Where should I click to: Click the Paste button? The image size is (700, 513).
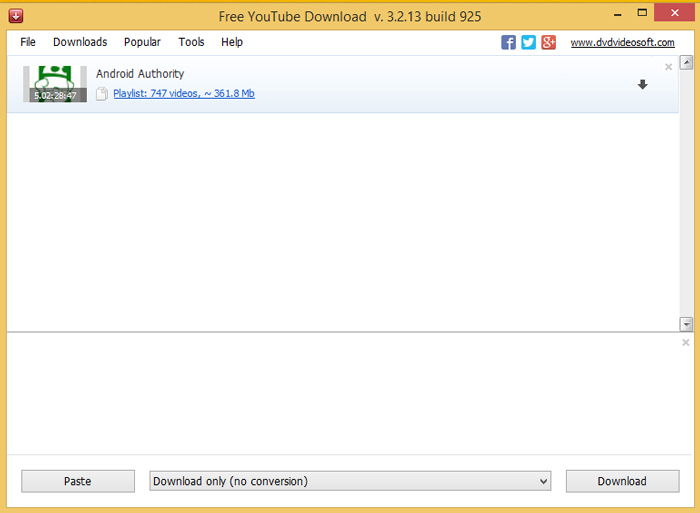78,481
